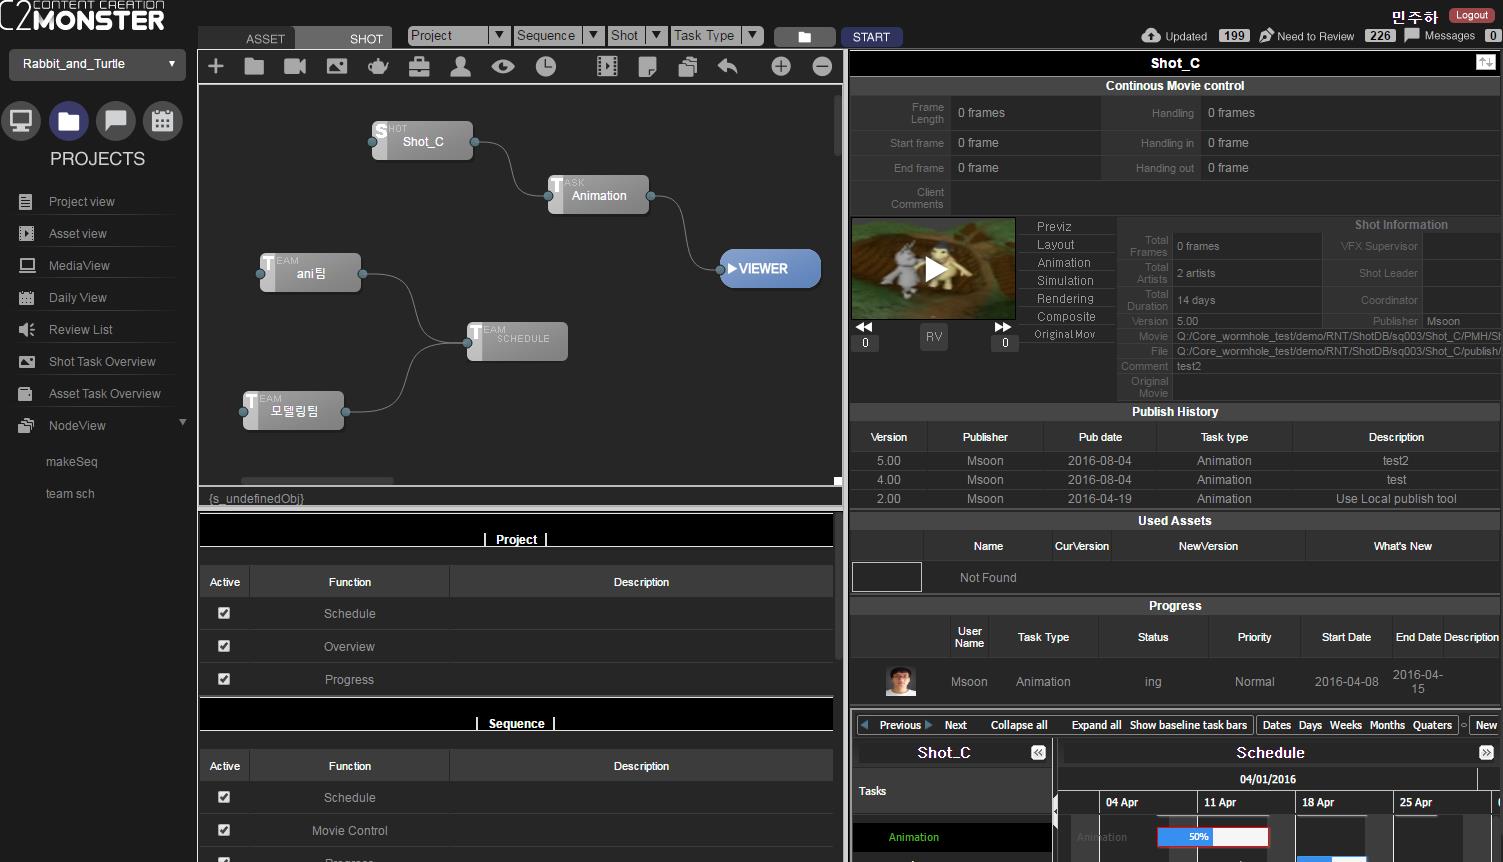Click the START button
The image size is (1503, 862).
pos(871,36)
